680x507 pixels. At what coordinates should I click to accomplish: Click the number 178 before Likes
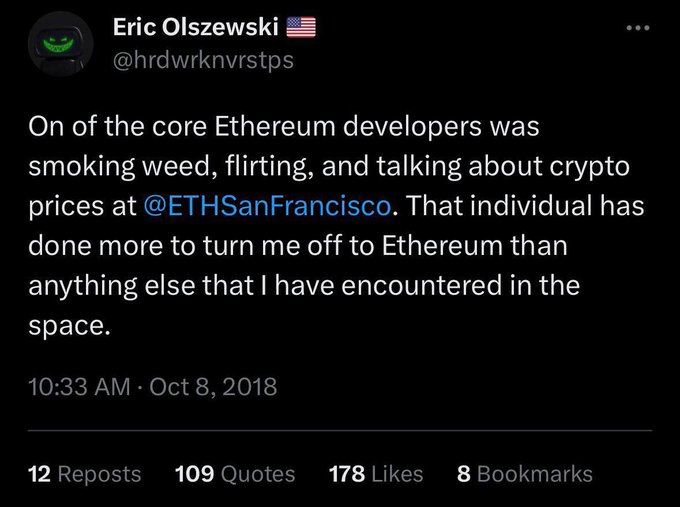tap(346, 474)
